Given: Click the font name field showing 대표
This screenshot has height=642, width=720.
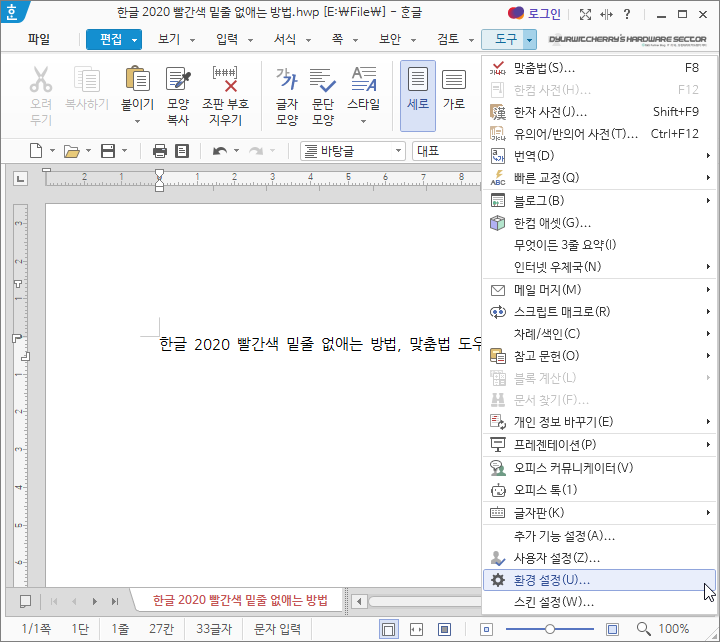Looking at the screenshot, I should pos(445,151).
